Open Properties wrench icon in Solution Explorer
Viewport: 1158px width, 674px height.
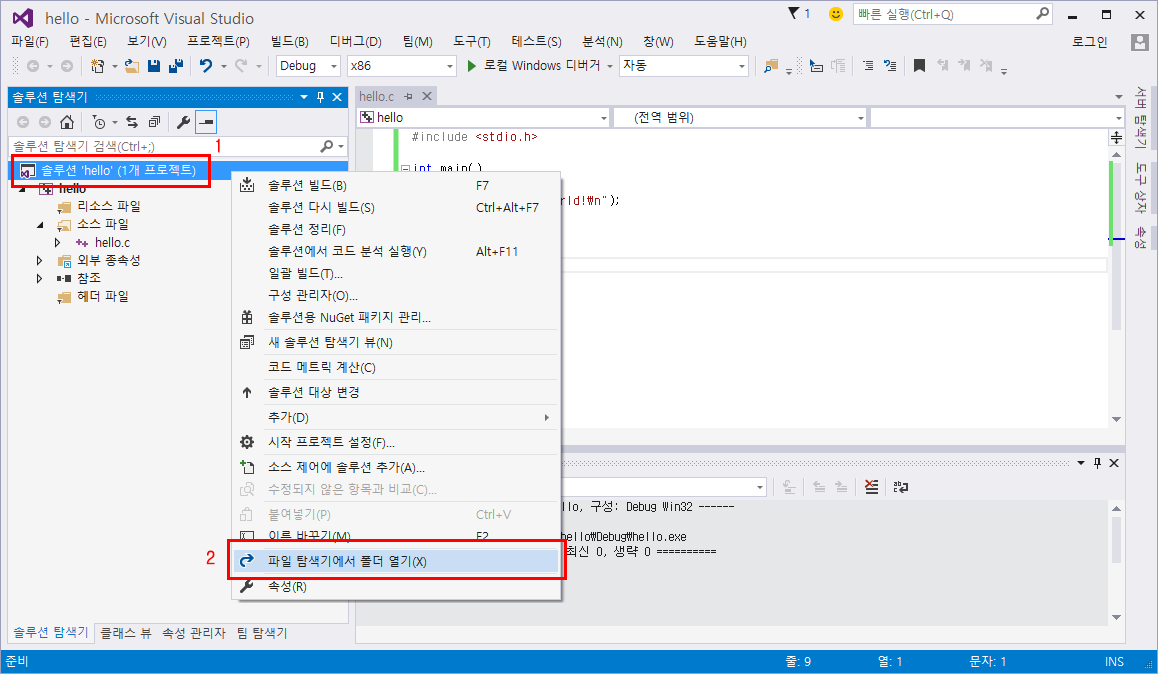(183, 122)
